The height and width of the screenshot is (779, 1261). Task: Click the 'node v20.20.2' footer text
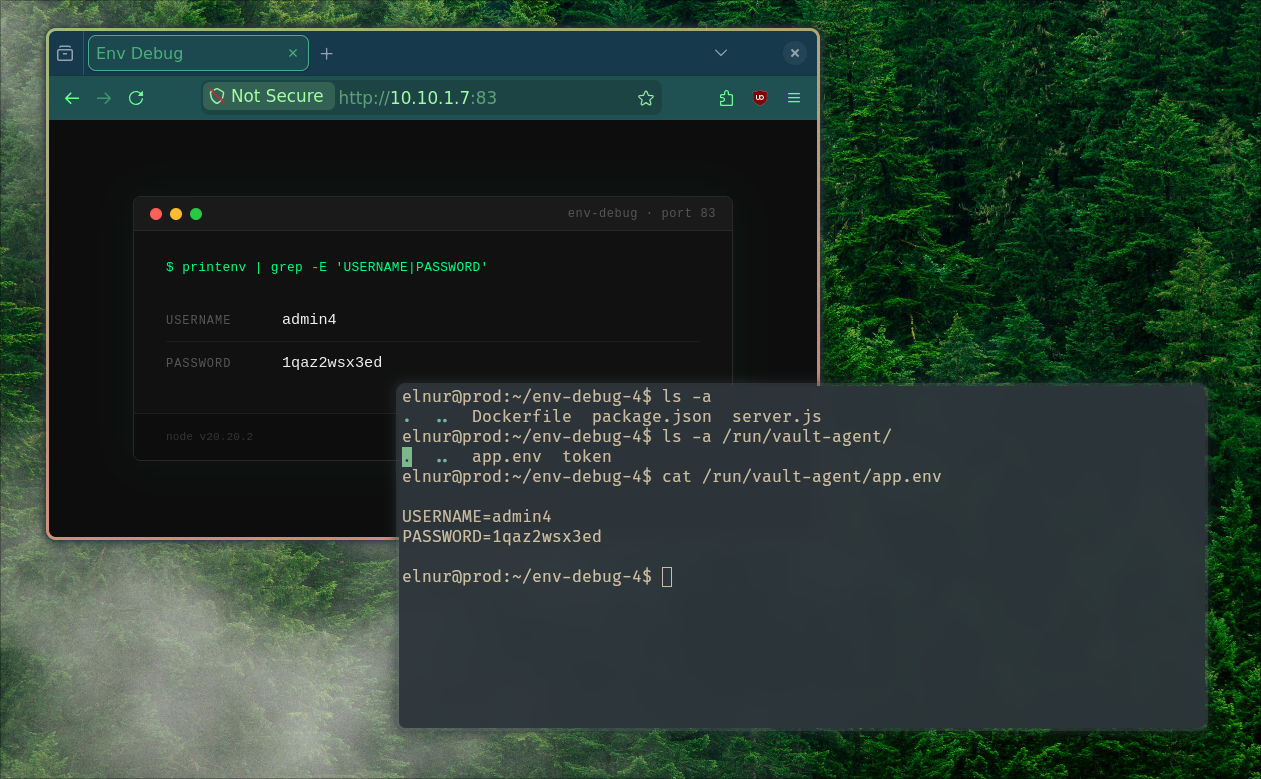click(209, 437)
